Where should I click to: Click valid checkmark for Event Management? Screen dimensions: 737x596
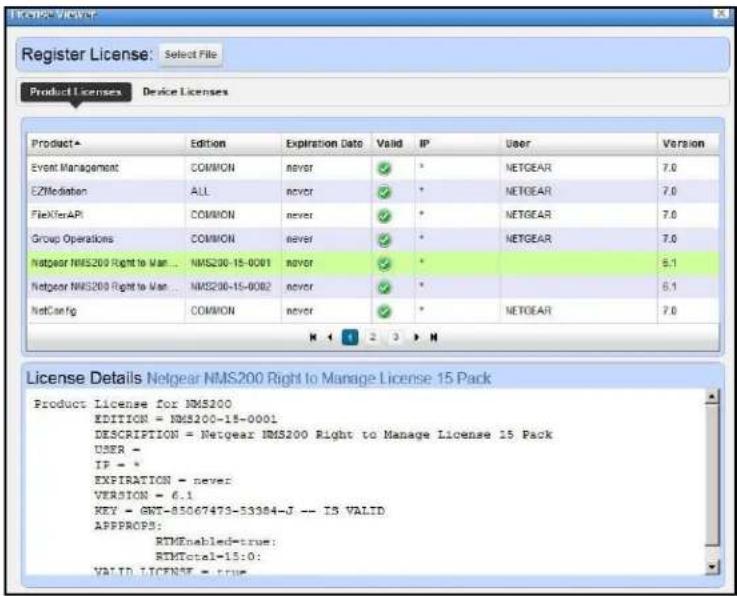(x=384, y=168)
